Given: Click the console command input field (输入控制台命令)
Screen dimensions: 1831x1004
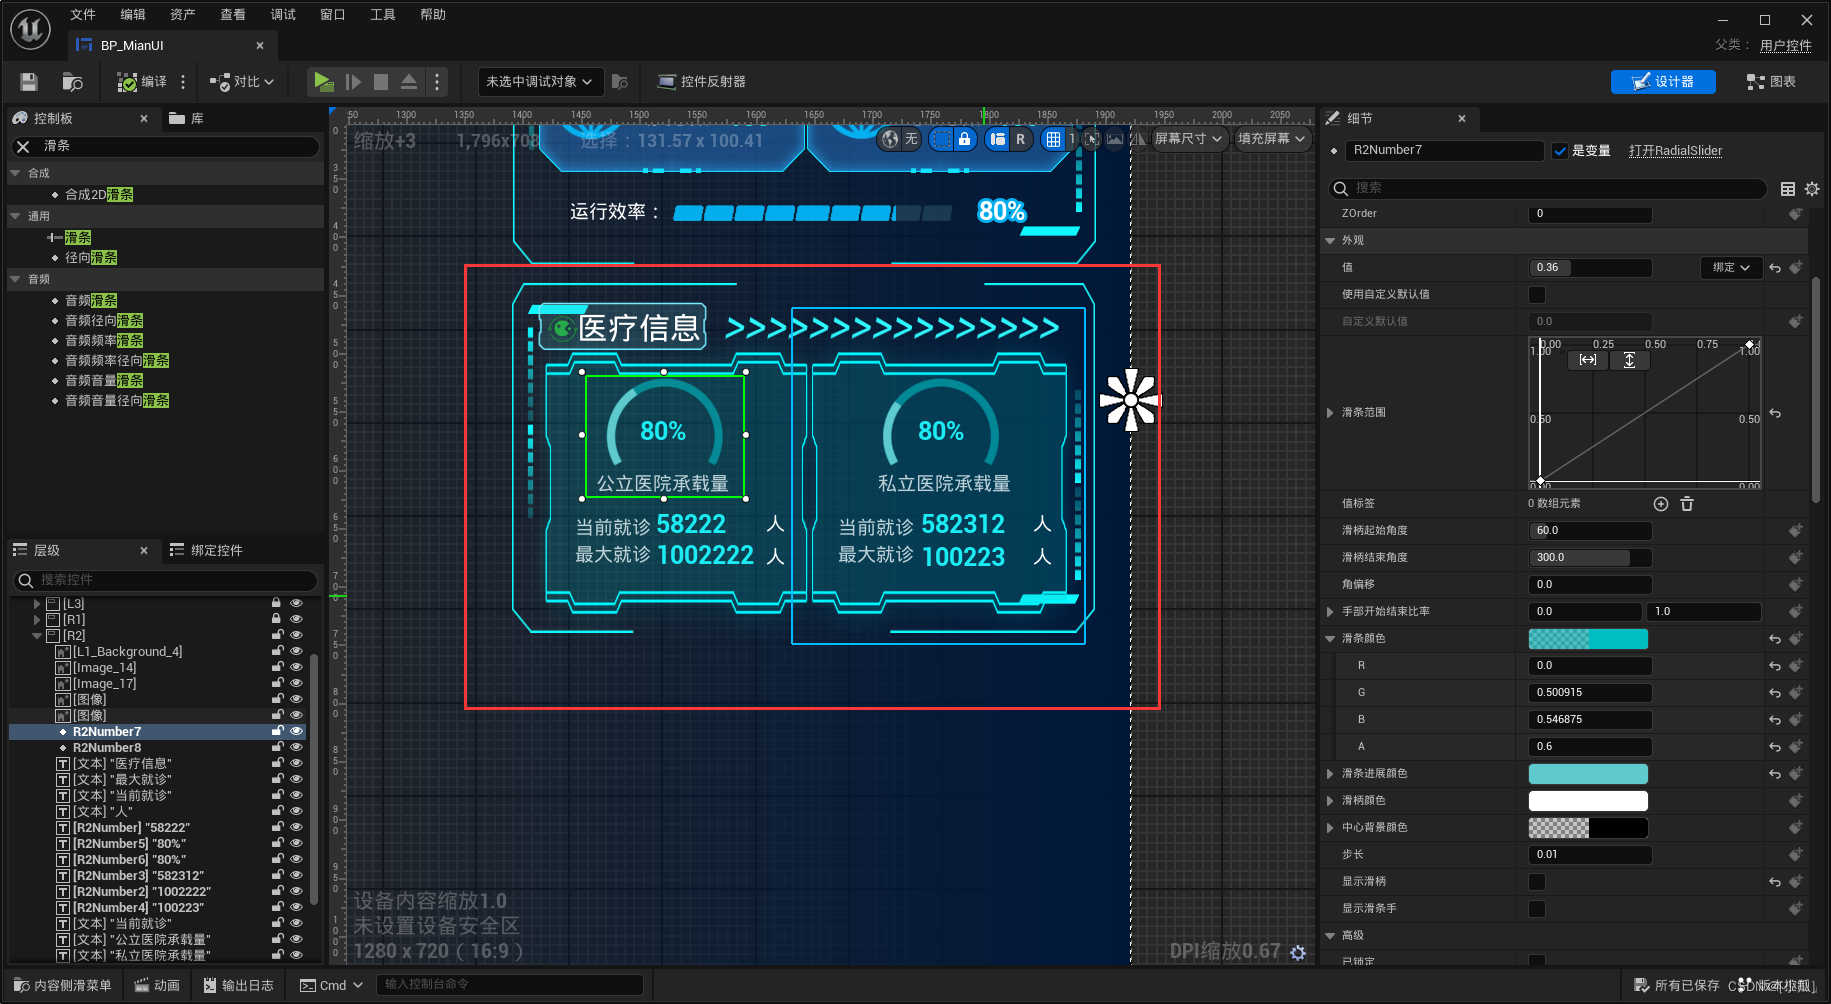Looking at the screenshot, I should (510, 984).
